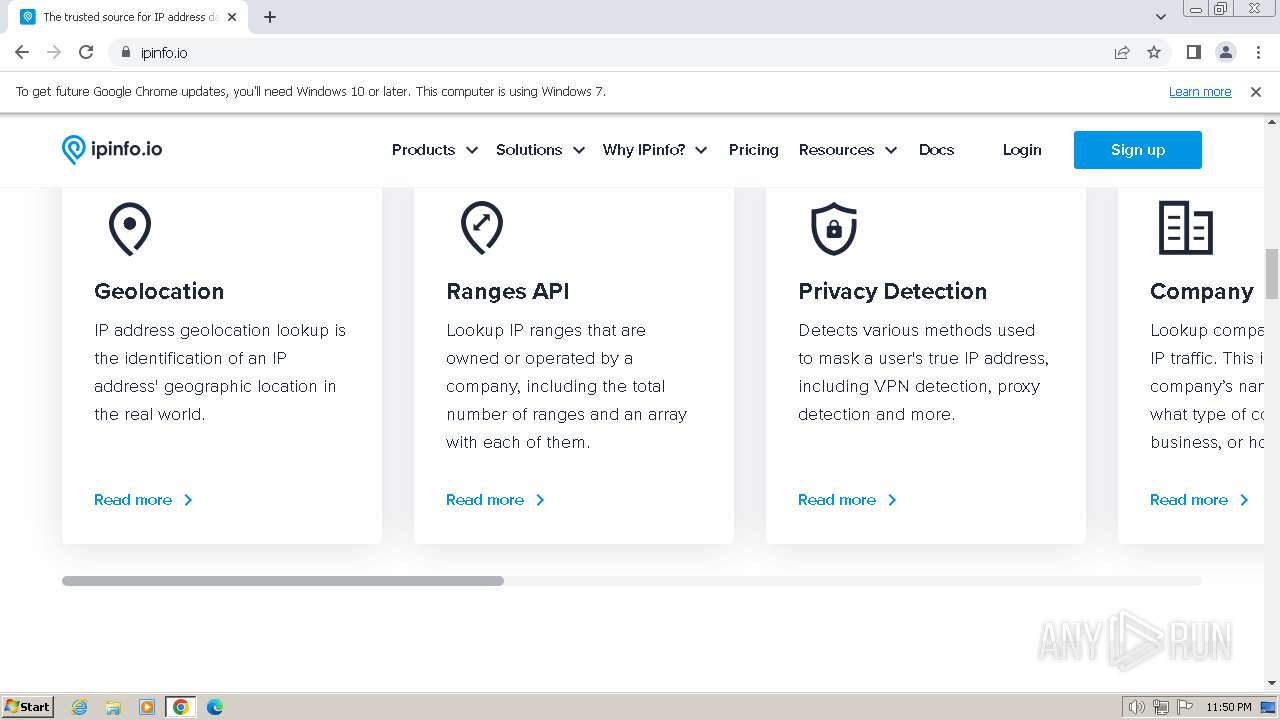The image size is (1280, 720).
Task: Click the Privacy Detection shield icon
Action: (x=834, y=228)
